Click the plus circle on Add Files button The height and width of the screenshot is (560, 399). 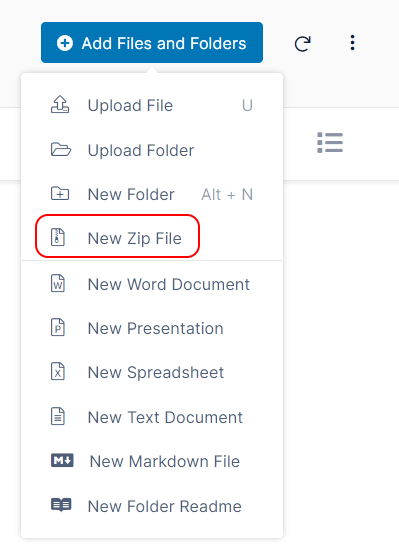[65, 43]
